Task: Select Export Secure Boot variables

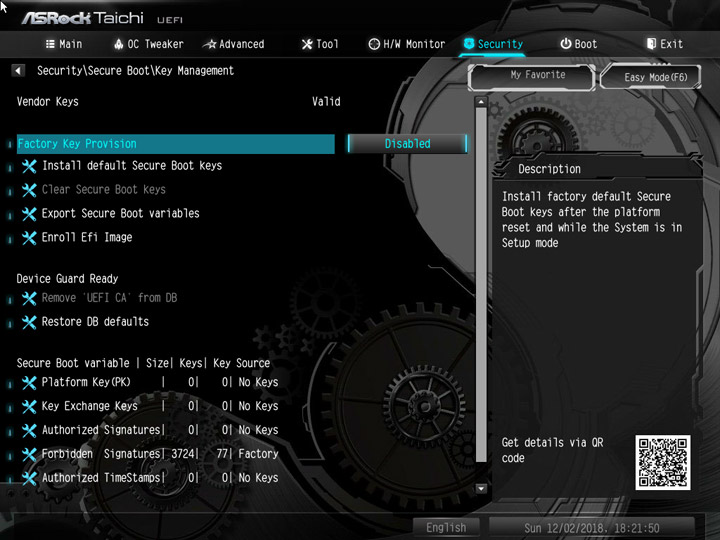Action: click(x=121, y=214)
